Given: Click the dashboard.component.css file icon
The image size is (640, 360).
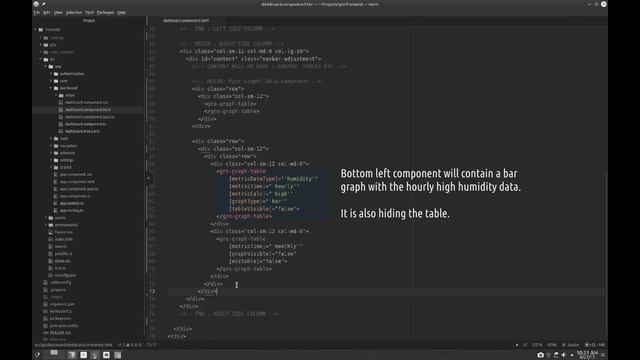Looking at the screenshot, I should tap(61, 102).
